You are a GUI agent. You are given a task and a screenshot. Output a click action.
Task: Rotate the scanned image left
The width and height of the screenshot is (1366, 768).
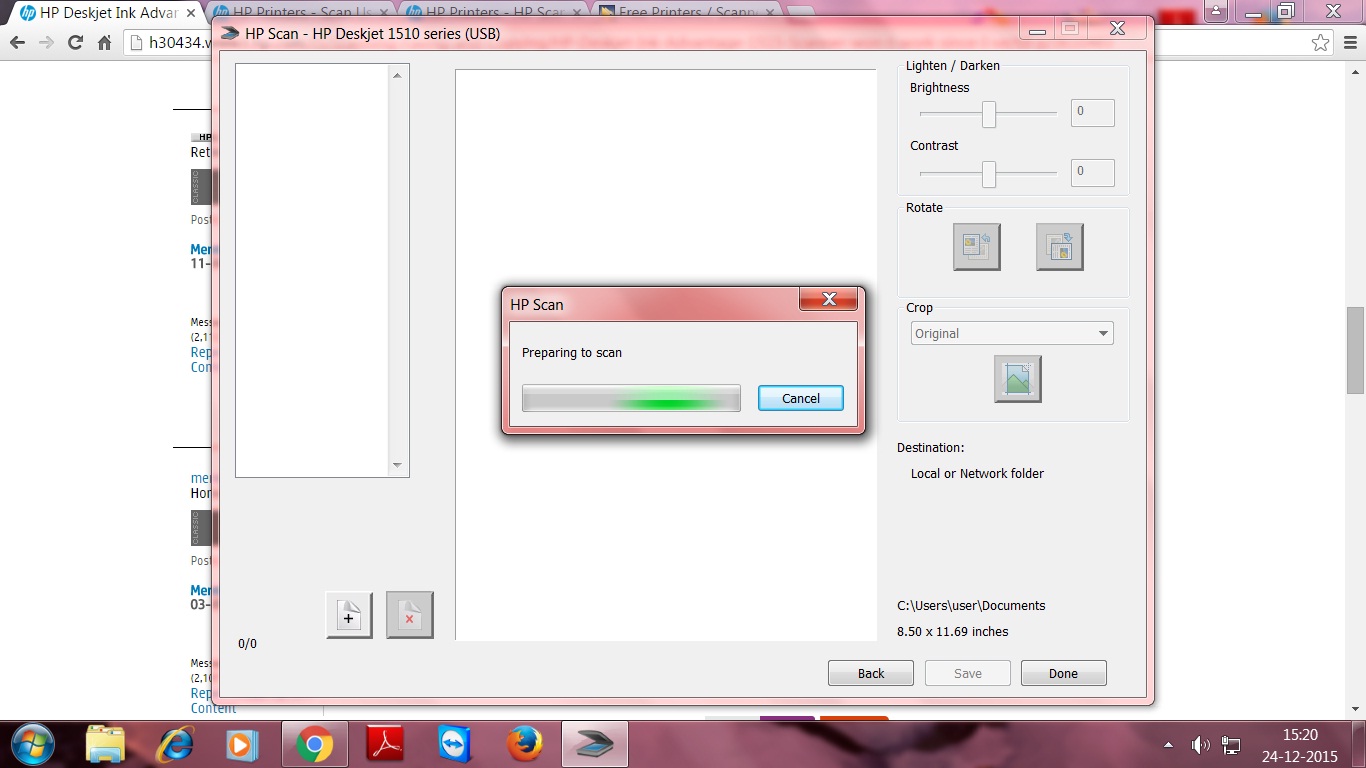[x=977, y=246]
